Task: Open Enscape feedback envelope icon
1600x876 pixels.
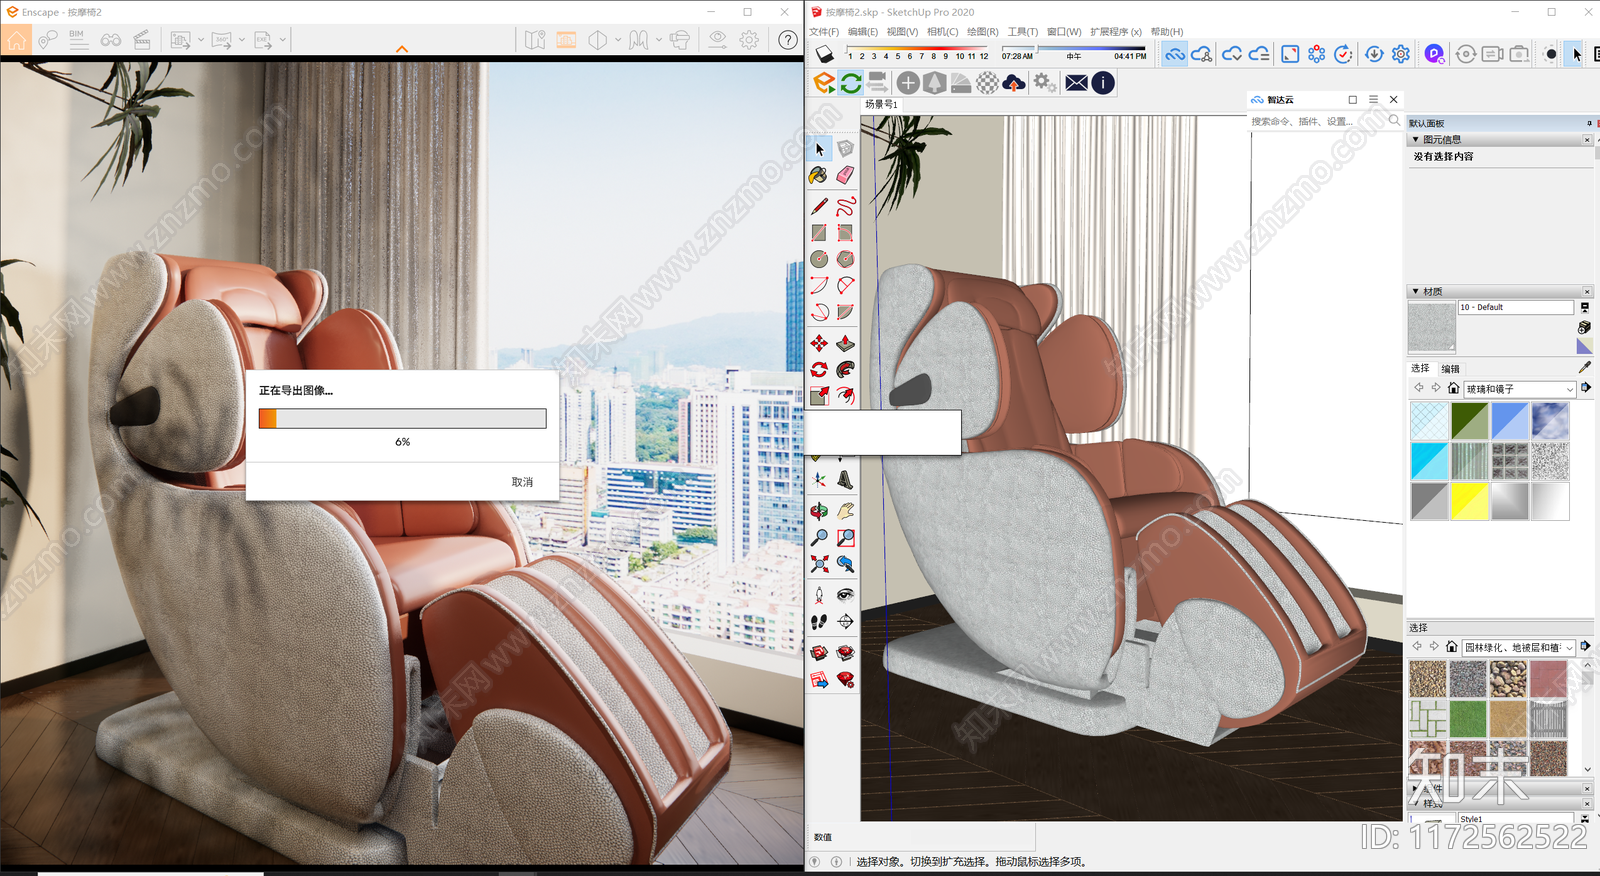Action: (1076, 83)
